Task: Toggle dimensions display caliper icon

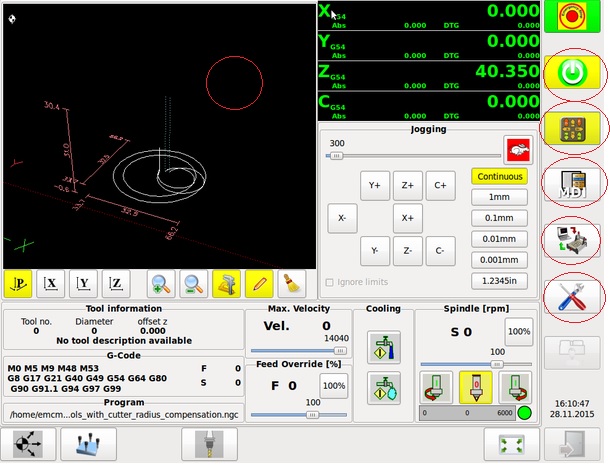Action: pyautogui.click(x=226, y=284)
